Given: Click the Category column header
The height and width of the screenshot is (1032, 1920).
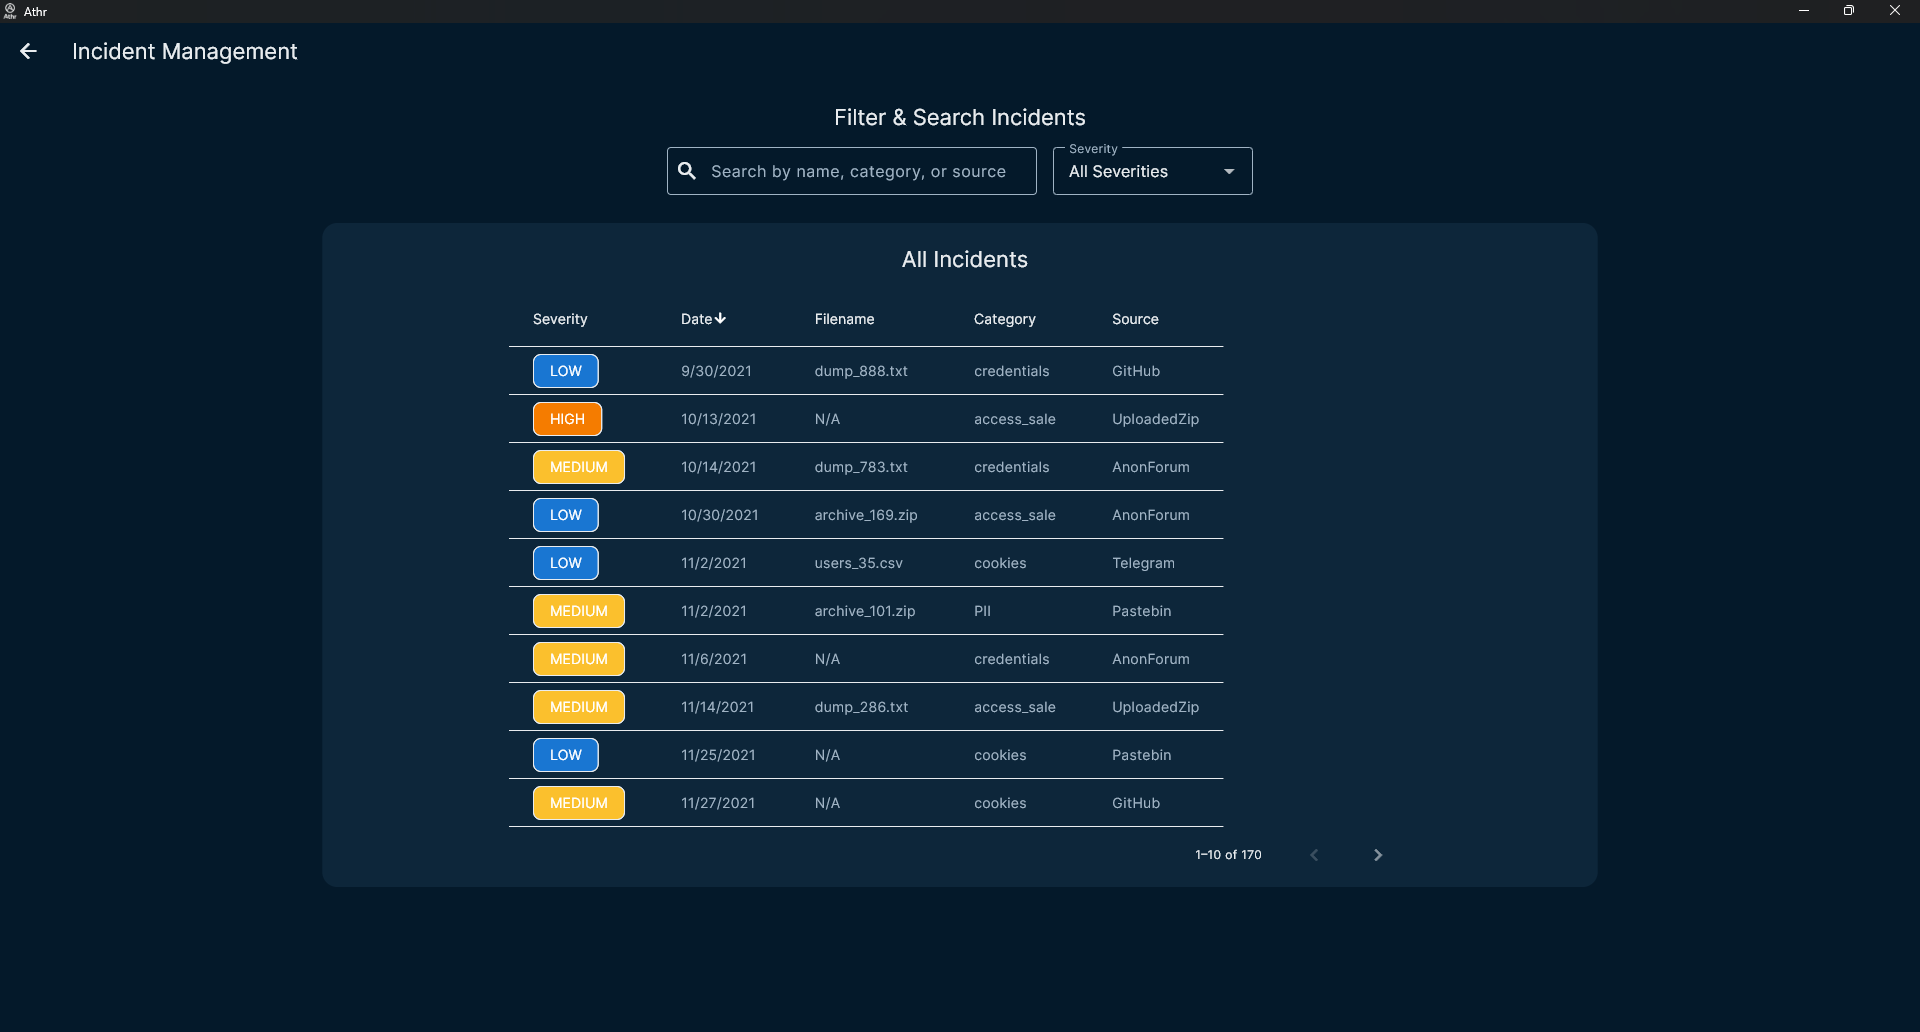Looking at the screenshot, I should click(x=1005, y=319).
